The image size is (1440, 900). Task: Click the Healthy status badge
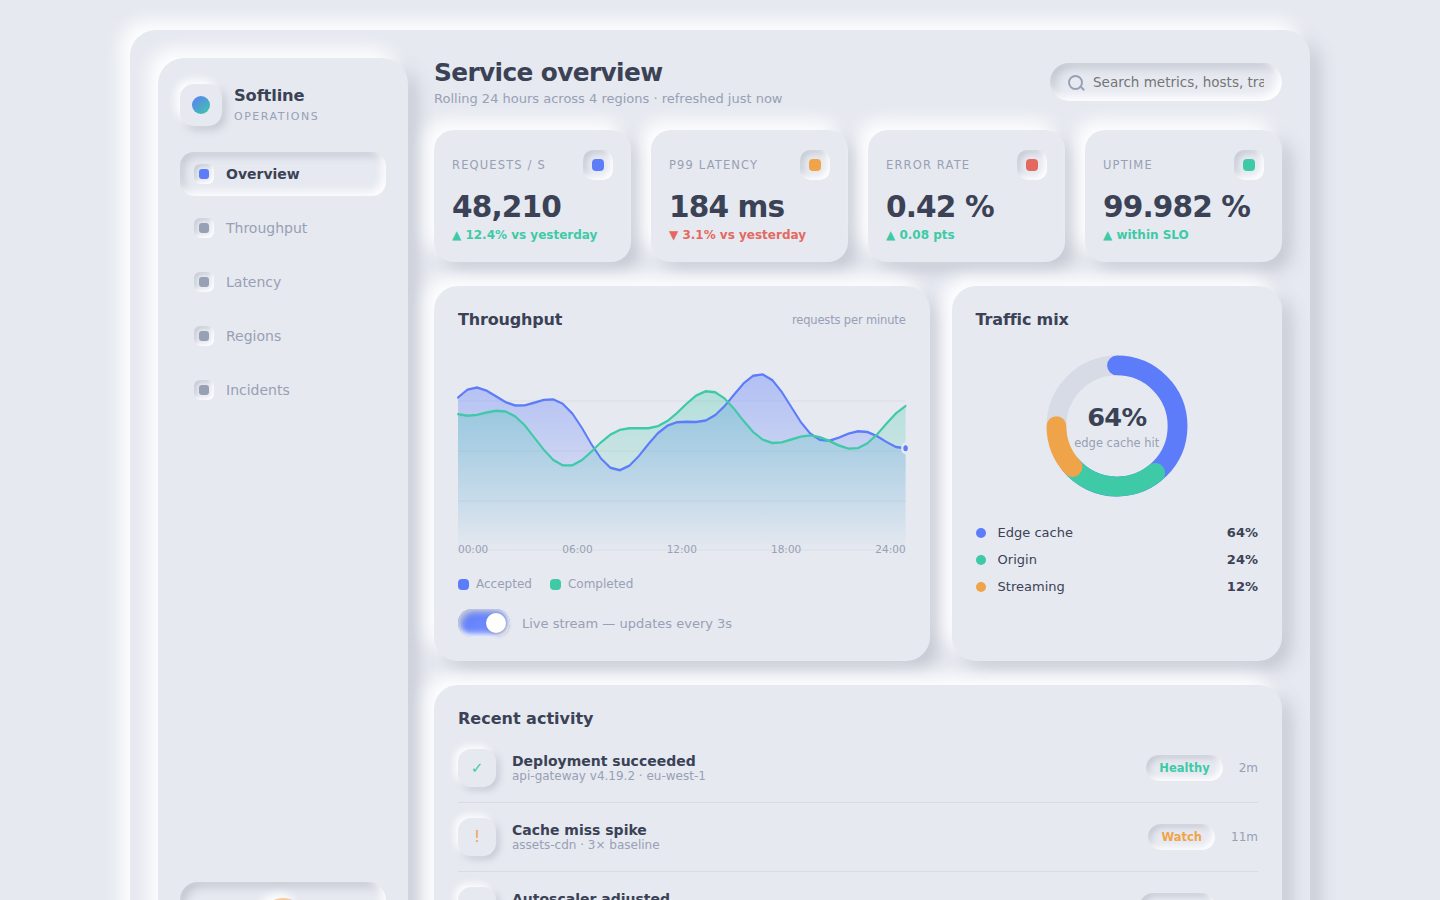click(x=1184, y=768)
